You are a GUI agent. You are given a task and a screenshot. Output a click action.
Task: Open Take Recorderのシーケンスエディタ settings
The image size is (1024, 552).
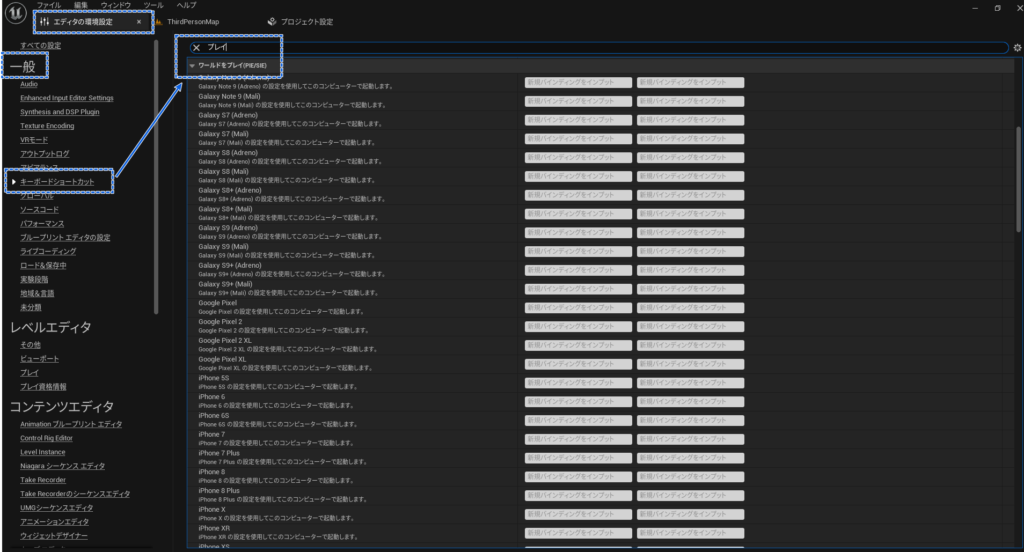coord(74,494)
